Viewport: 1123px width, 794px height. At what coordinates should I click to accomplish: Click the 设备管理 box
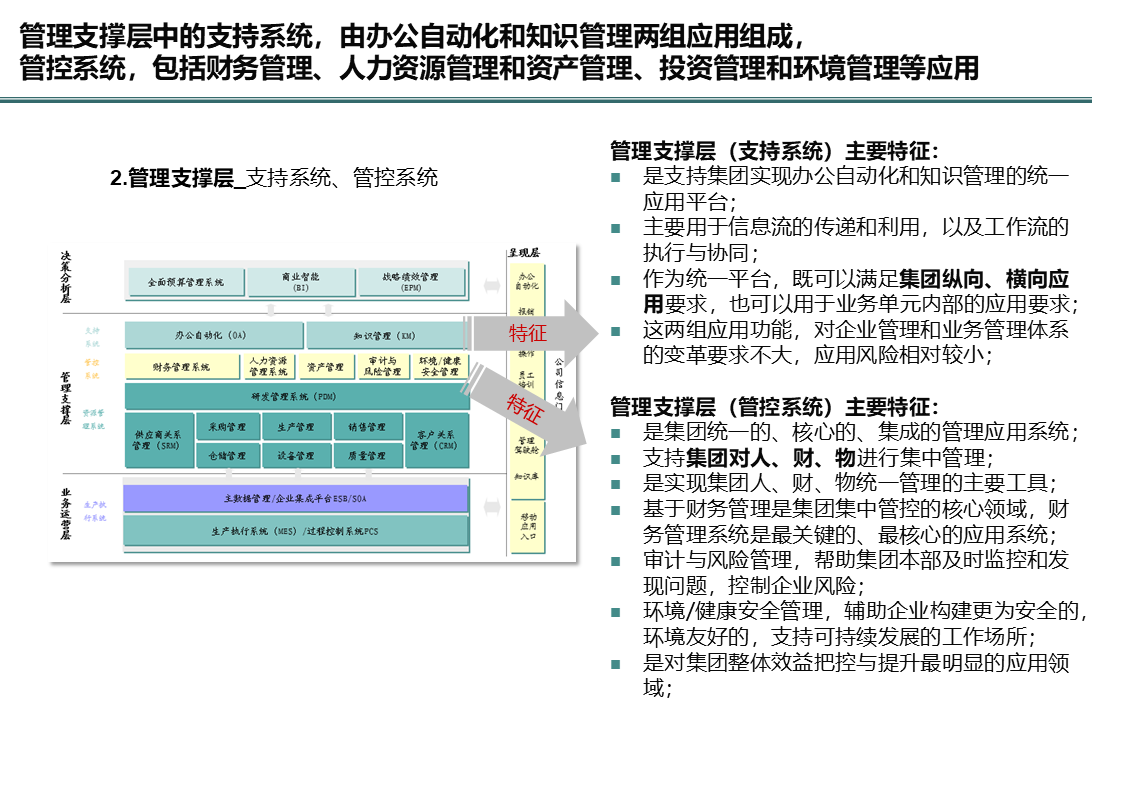[x=296, y=455]
